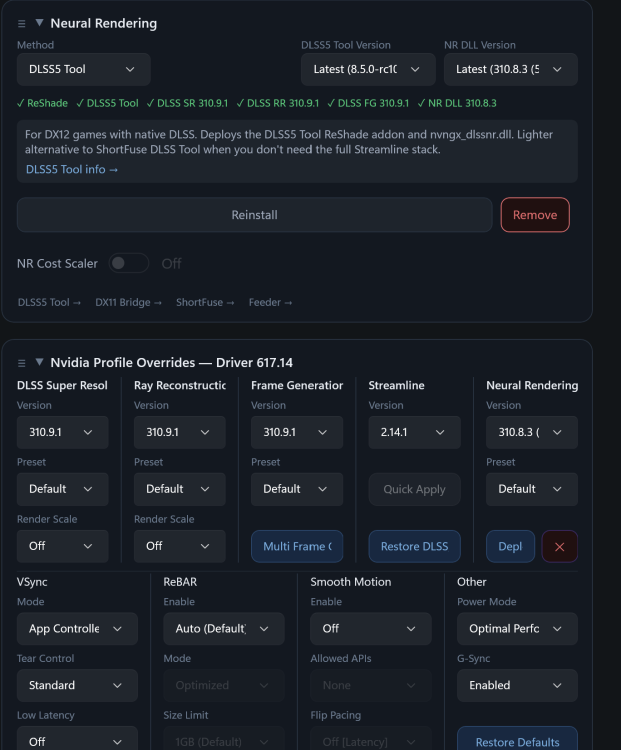Click the red Remove button
This screenshot has width=621, height=750.
point(535,215)
